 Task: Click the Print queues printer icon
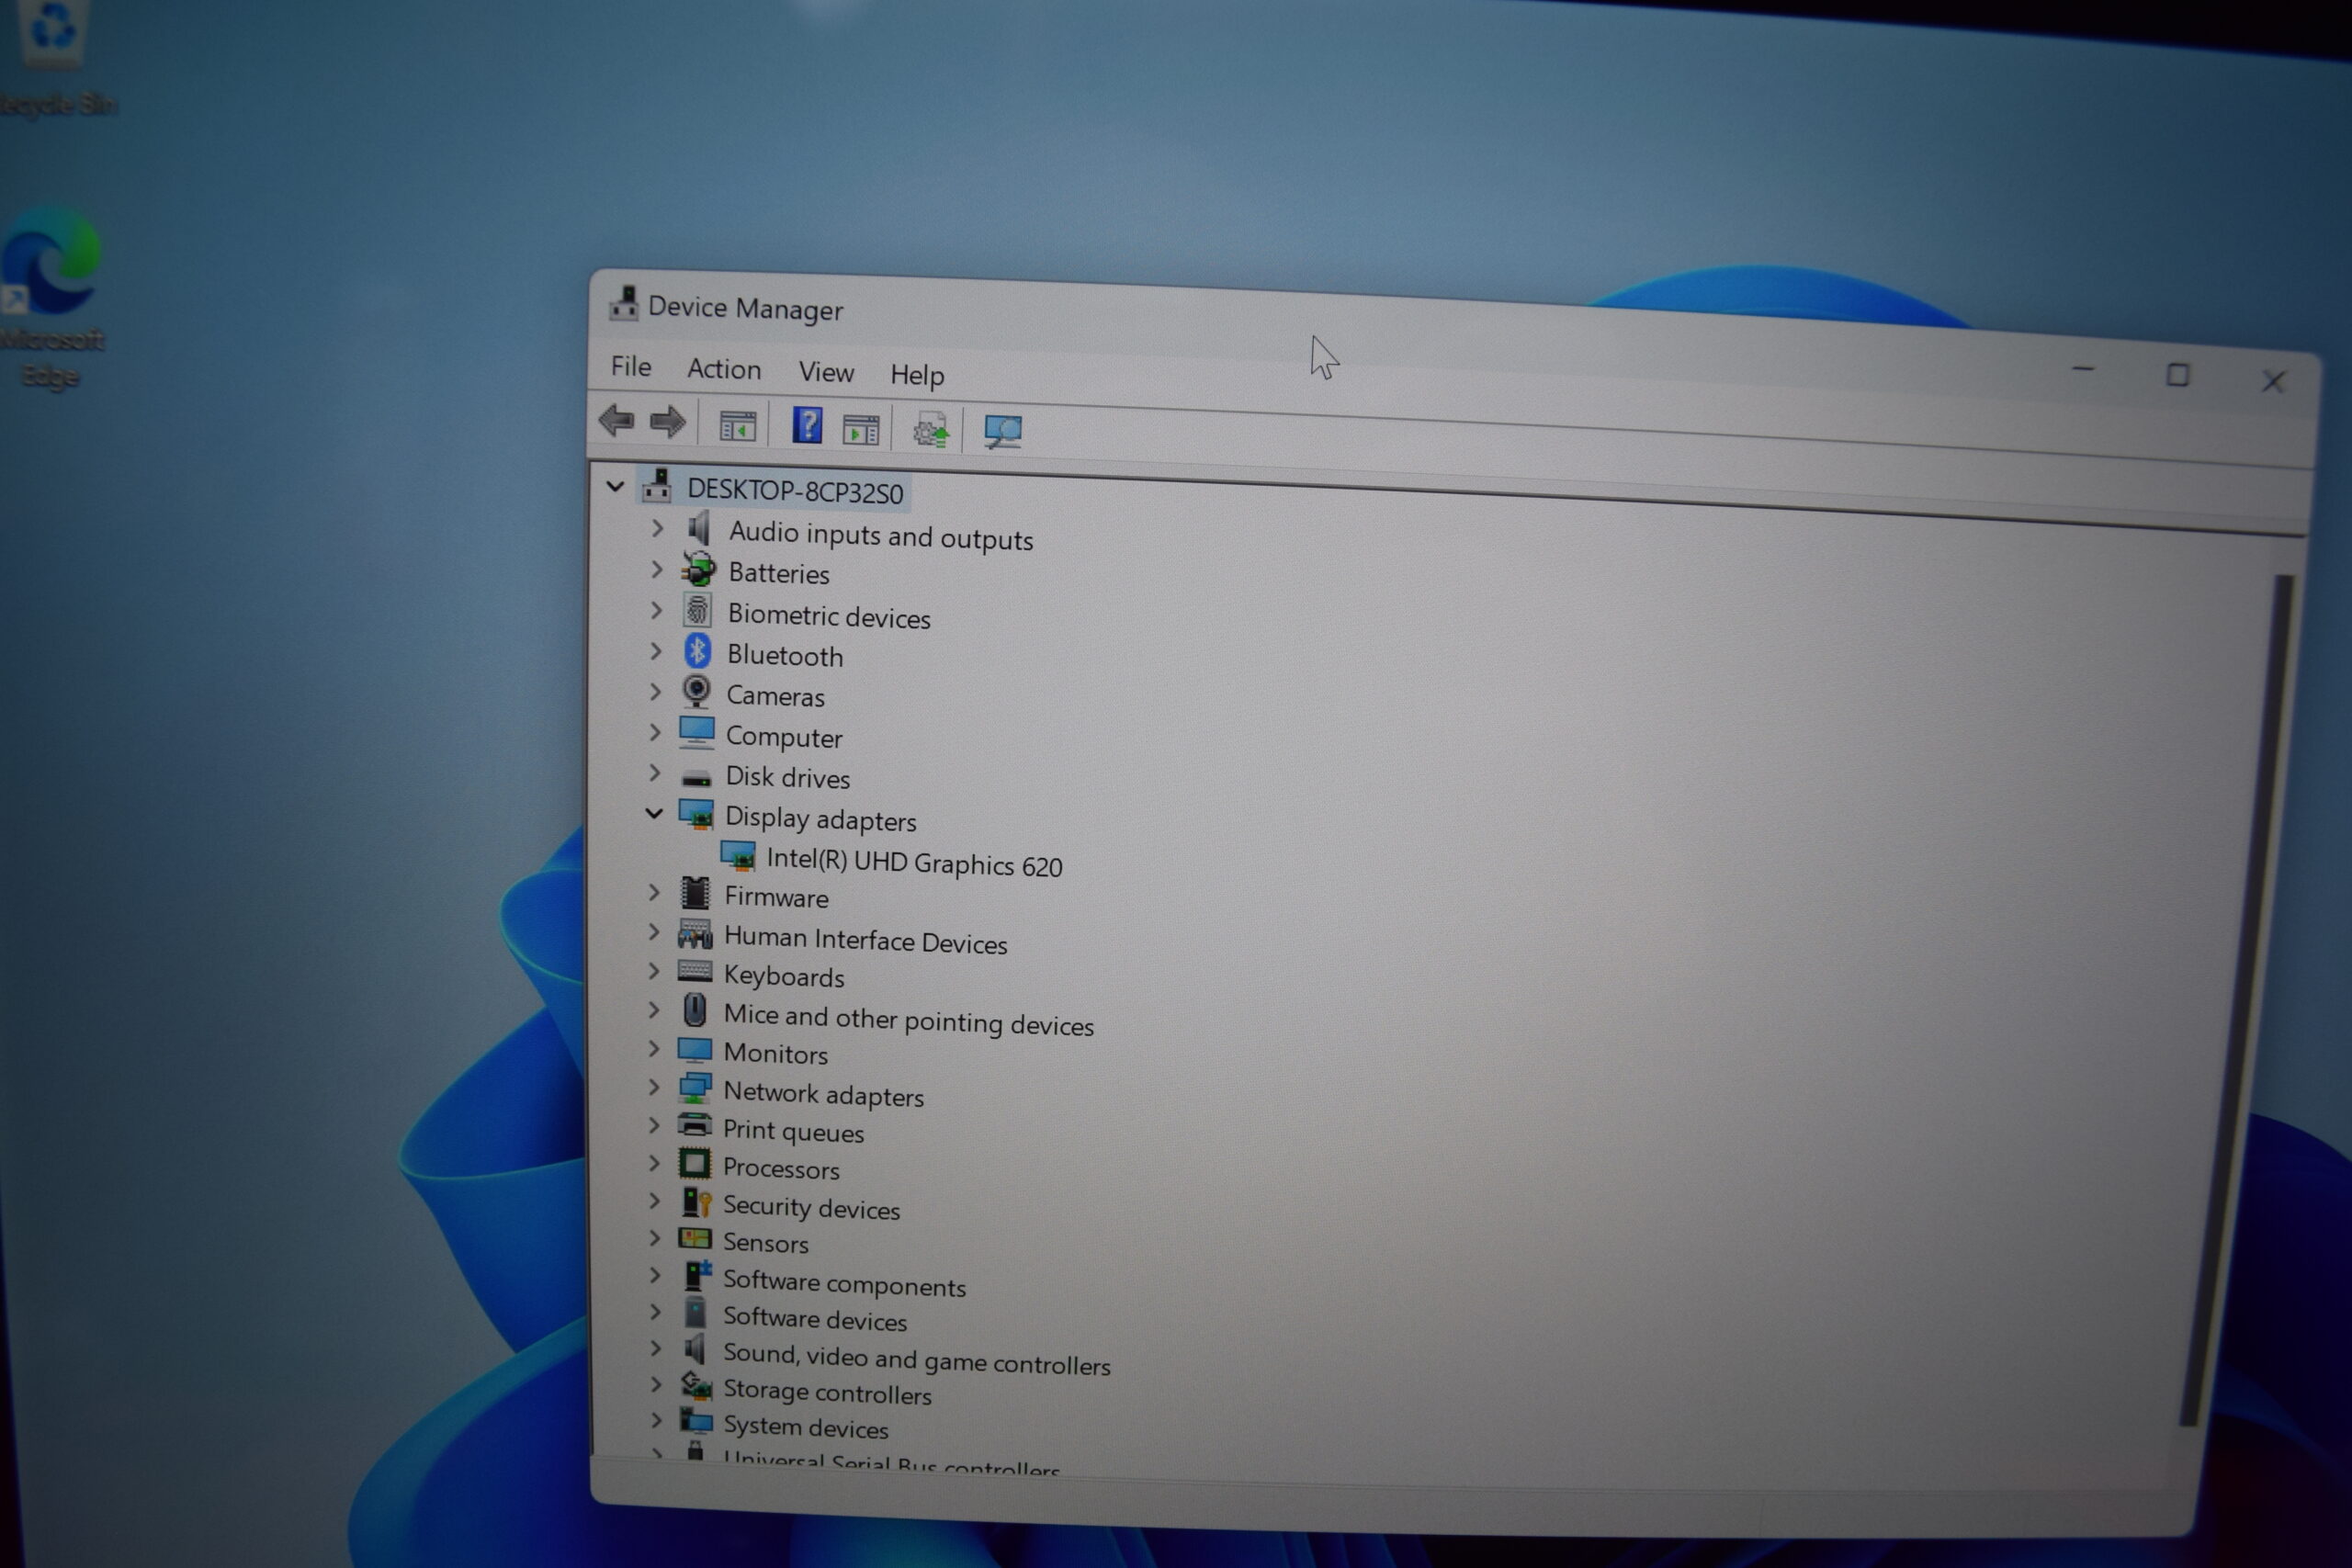[695, 1125]
